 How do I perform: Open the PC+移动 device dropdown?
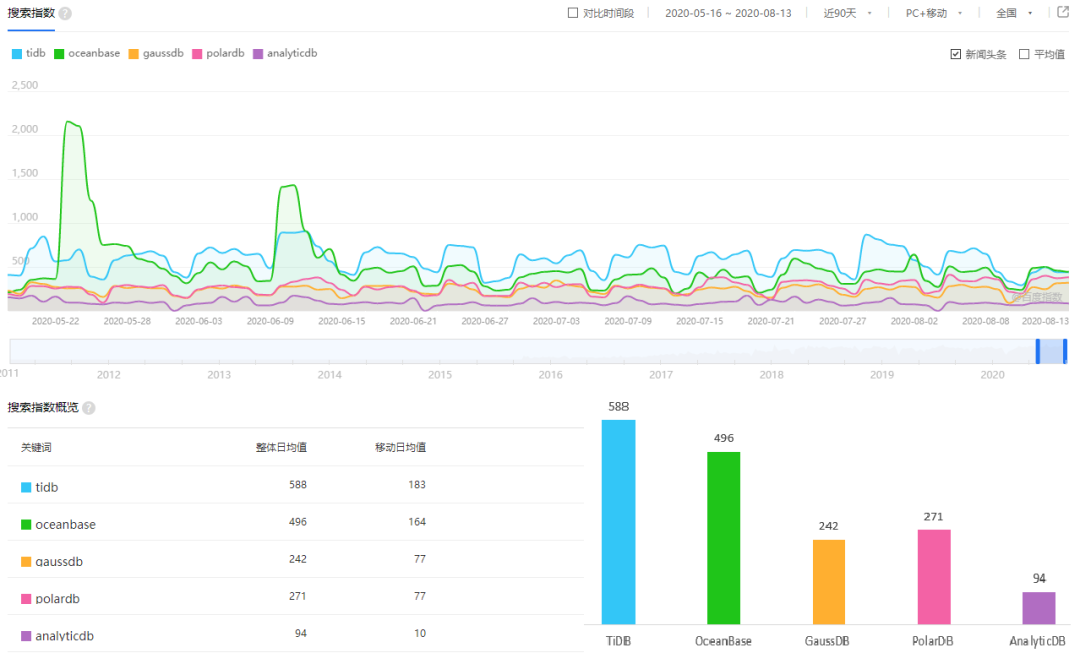[934, 13]
